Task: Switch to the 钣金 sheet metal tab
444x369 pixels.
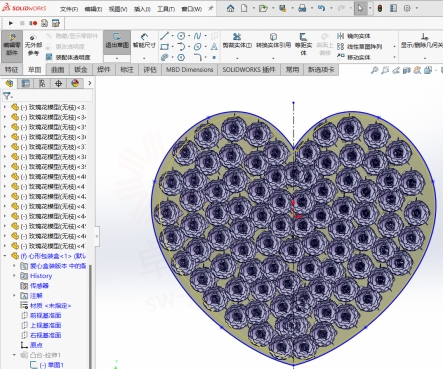Action: [x=81, y=70]
